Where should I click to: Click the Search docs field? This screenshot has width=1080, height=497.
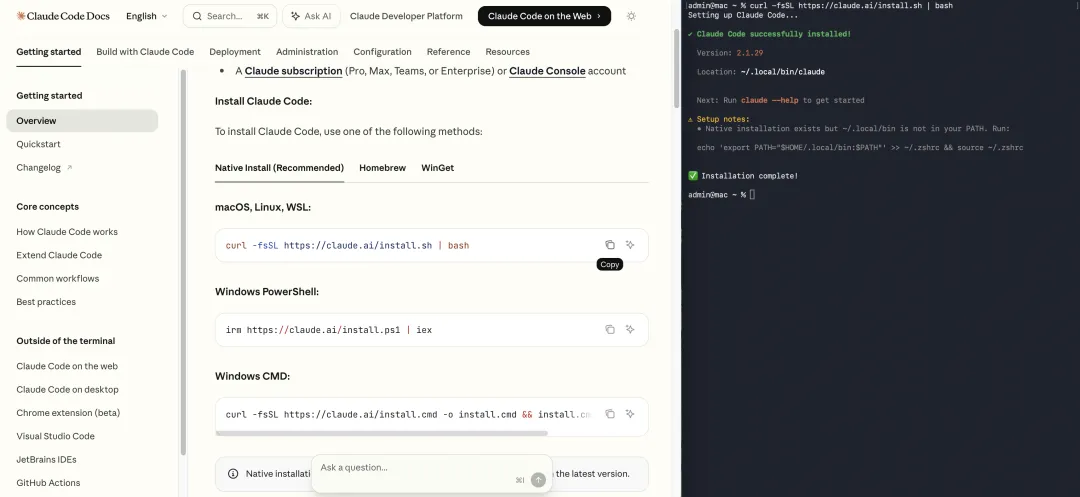[x=229, y=16]
